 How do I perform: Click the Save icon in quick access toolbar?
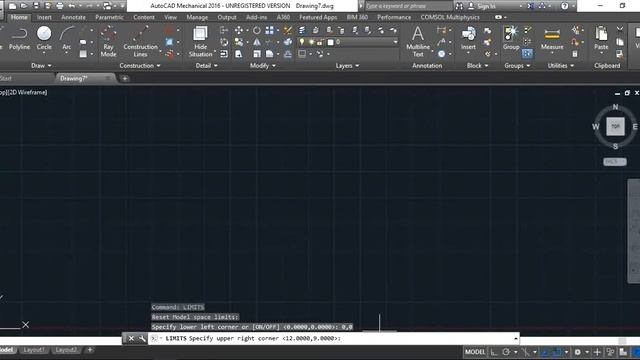(36, 6)
